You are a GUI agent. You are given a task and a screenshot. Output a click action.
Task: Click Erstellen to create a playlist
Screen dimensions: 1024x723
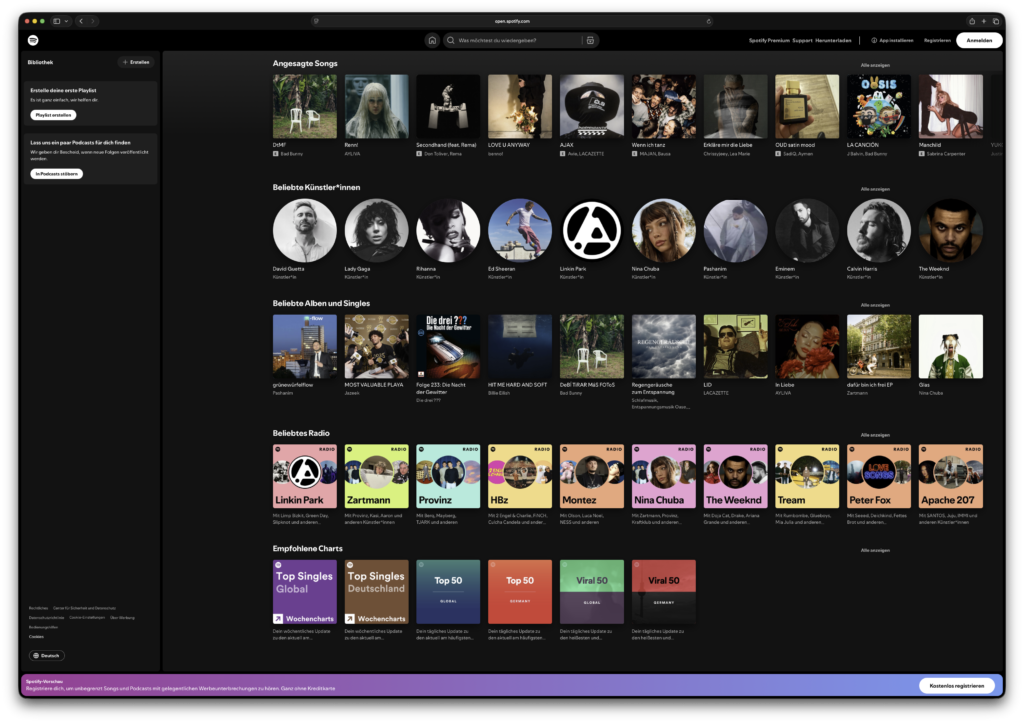point(136,62)
